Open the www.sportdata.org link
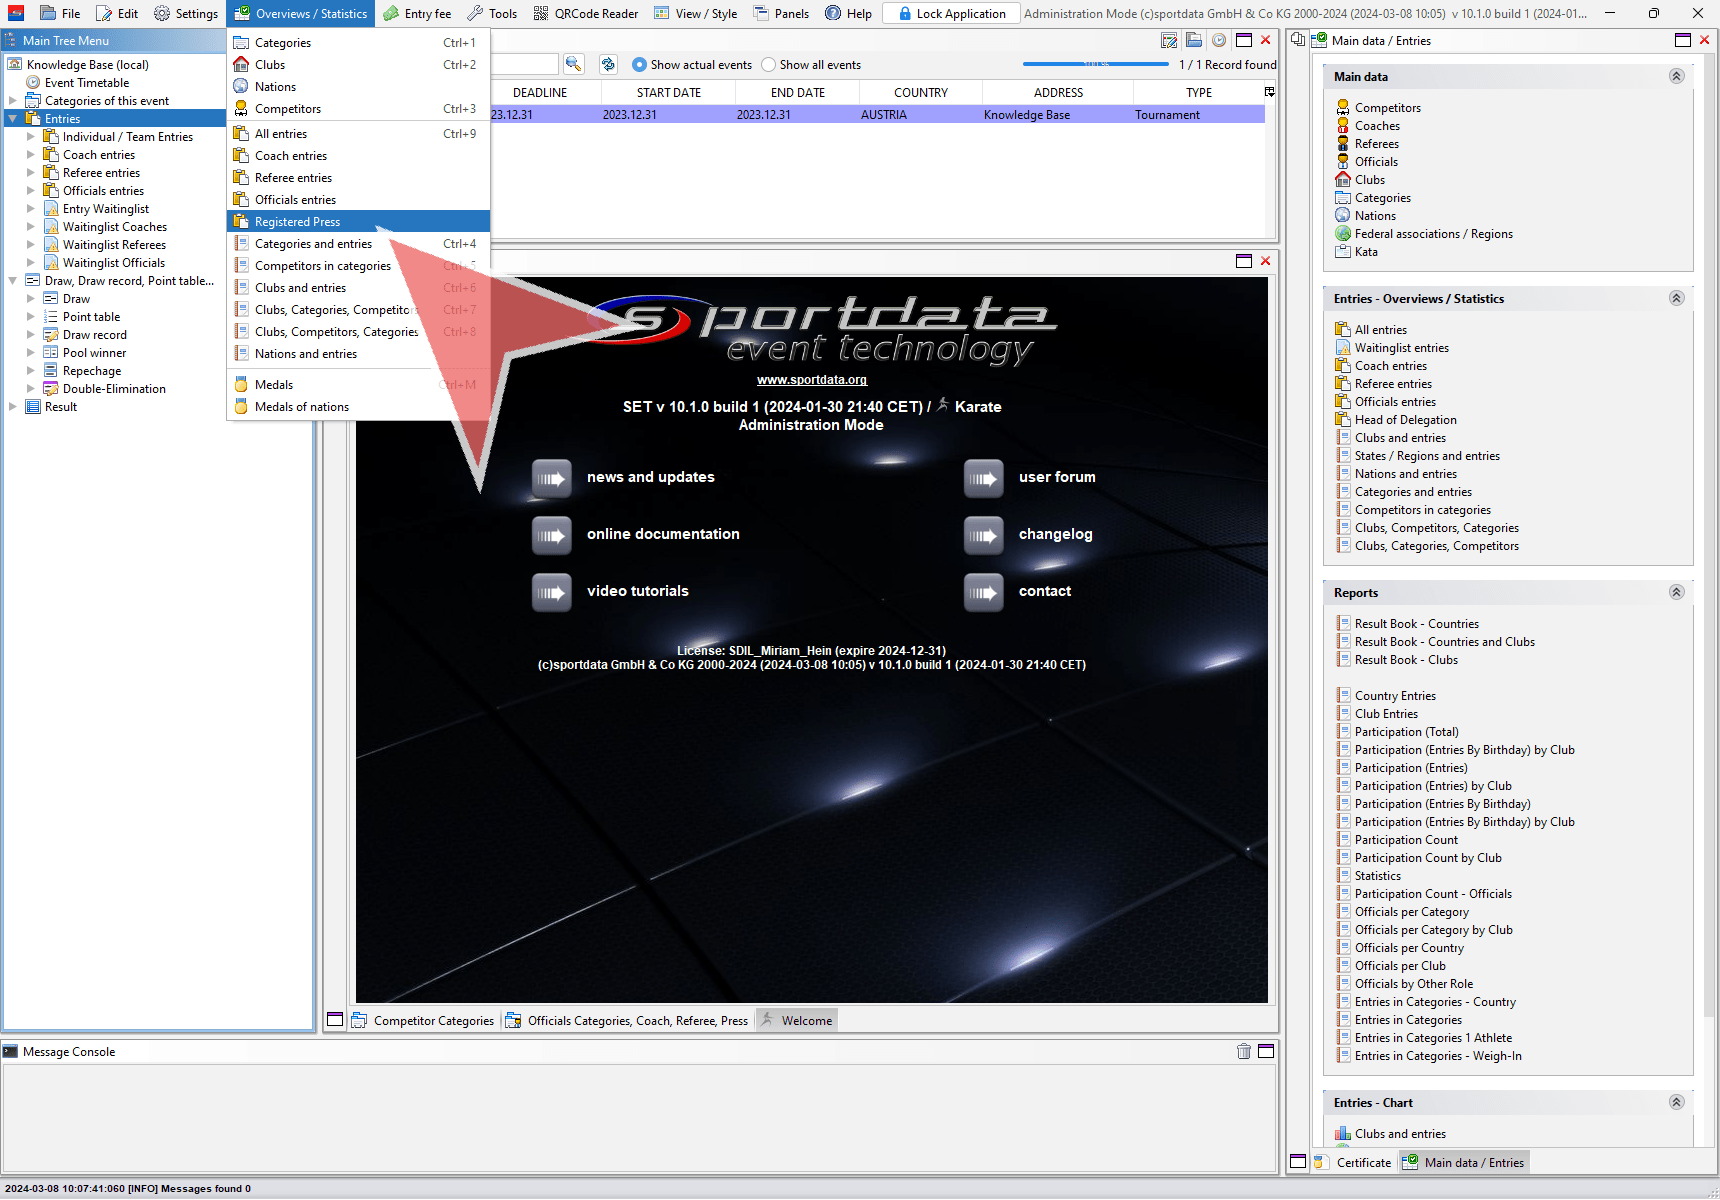1720x1200 pixels. click(811, 380)
